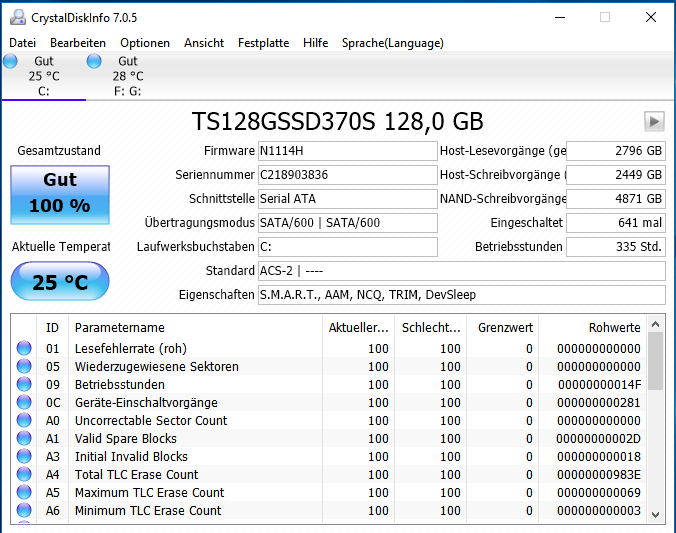Screen dimensions: 676x533
Task: Click the CrystalDiskInfo app icon in title bar
Action: point(18,17)
